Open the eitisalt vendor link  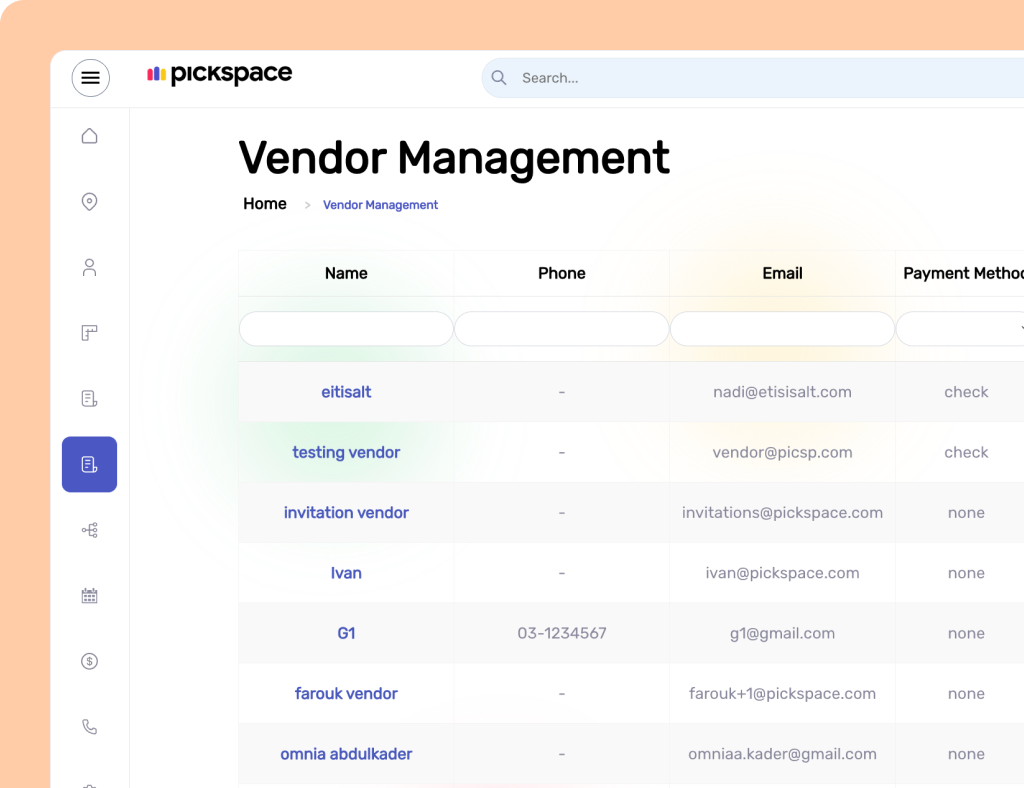[346, 392]
